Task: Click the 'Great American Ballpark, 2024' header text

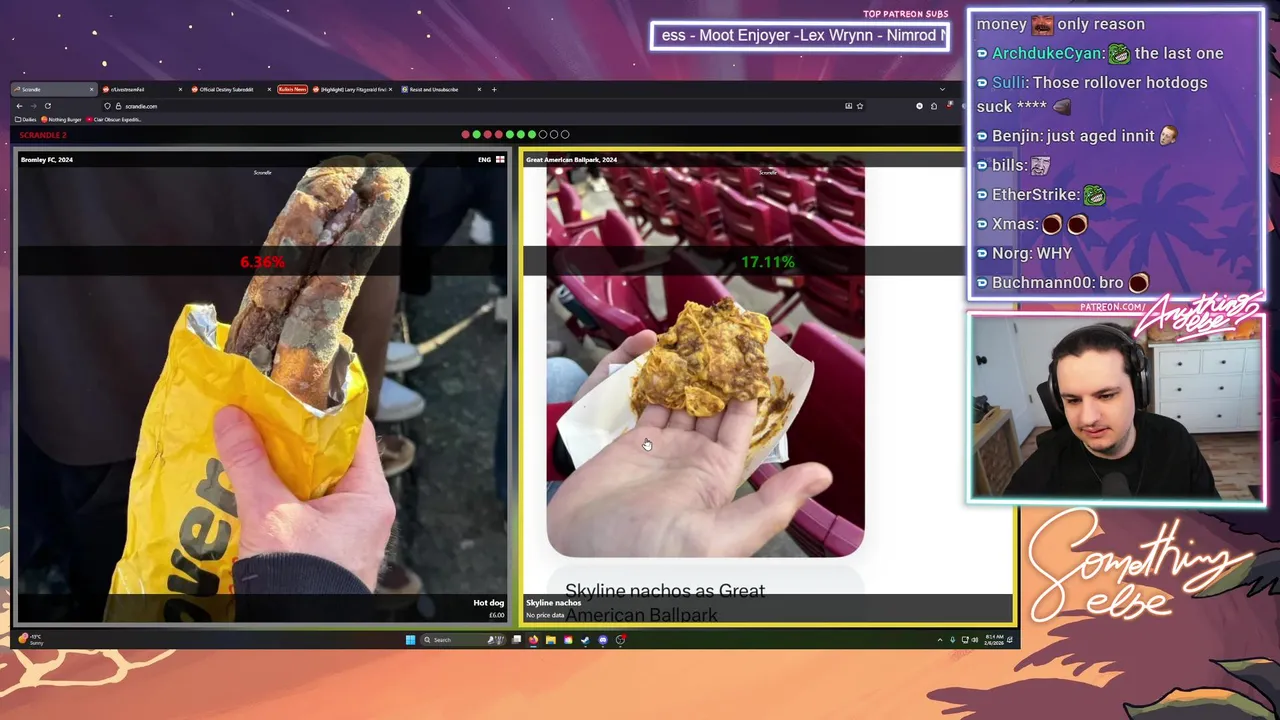Action: (571, 159)
